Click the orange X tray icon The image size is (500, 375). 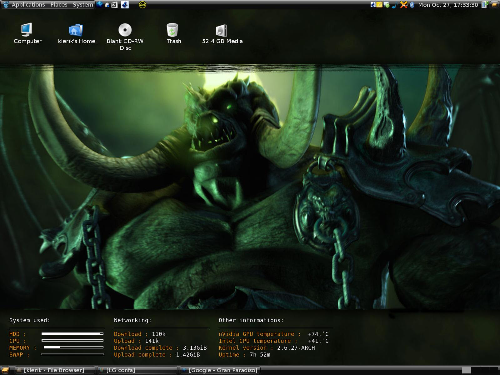click(403, 5)
